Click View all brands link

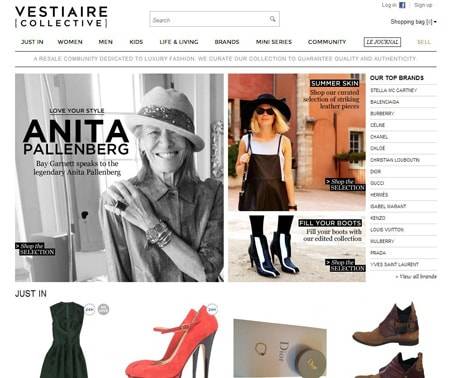416,277
